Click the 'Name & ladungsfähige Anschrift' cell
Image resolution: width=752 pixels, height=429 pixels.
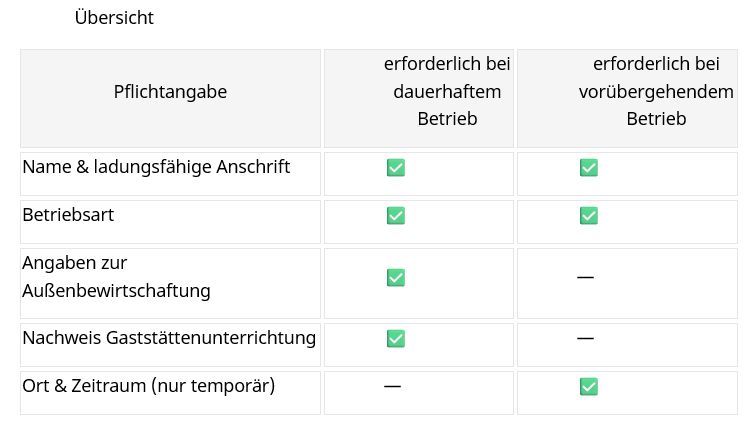[156, 167]
